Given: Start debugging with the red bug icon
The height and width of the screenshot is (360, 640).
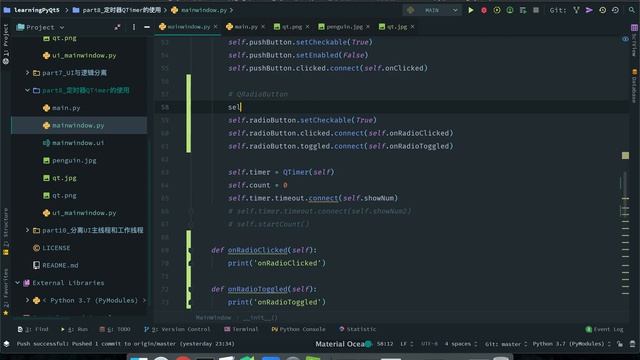Looking at the screenshot, I should click(x=484, y=10).
